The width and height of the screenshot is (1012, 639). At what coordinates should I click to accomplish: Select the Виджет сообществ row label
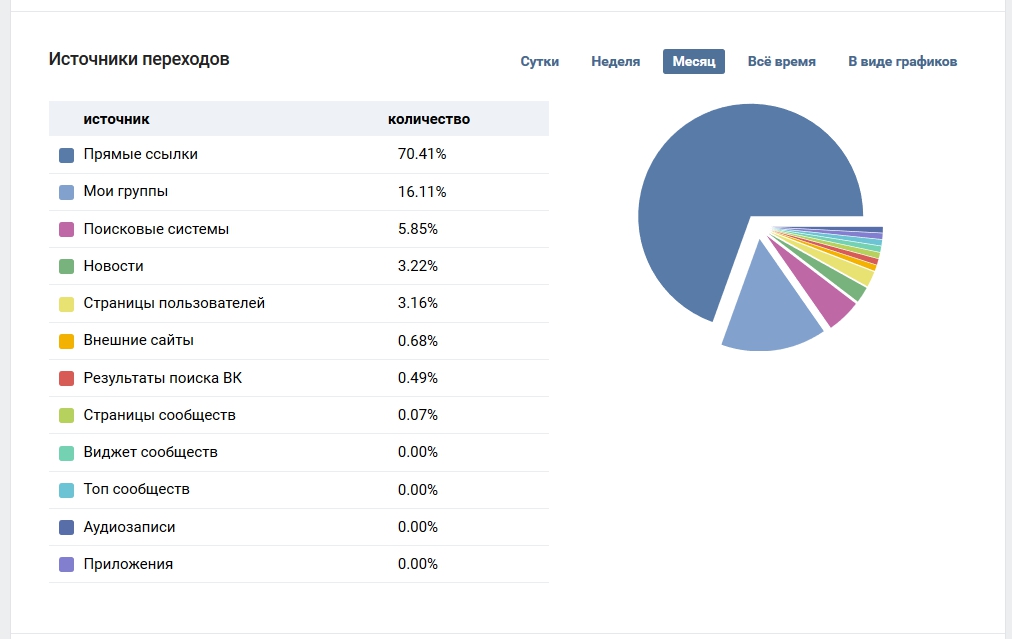click(150, 452)
